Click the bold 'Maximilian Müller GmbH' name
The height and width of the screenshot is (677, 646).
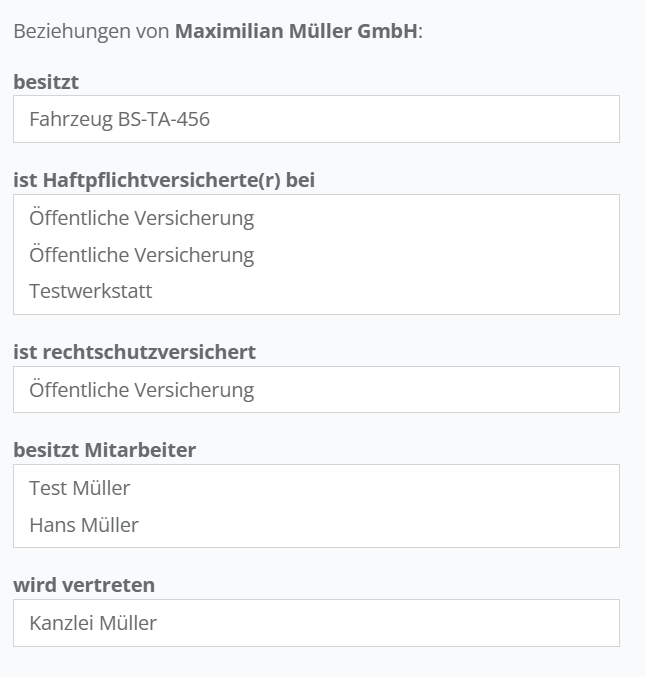(296, 31)
